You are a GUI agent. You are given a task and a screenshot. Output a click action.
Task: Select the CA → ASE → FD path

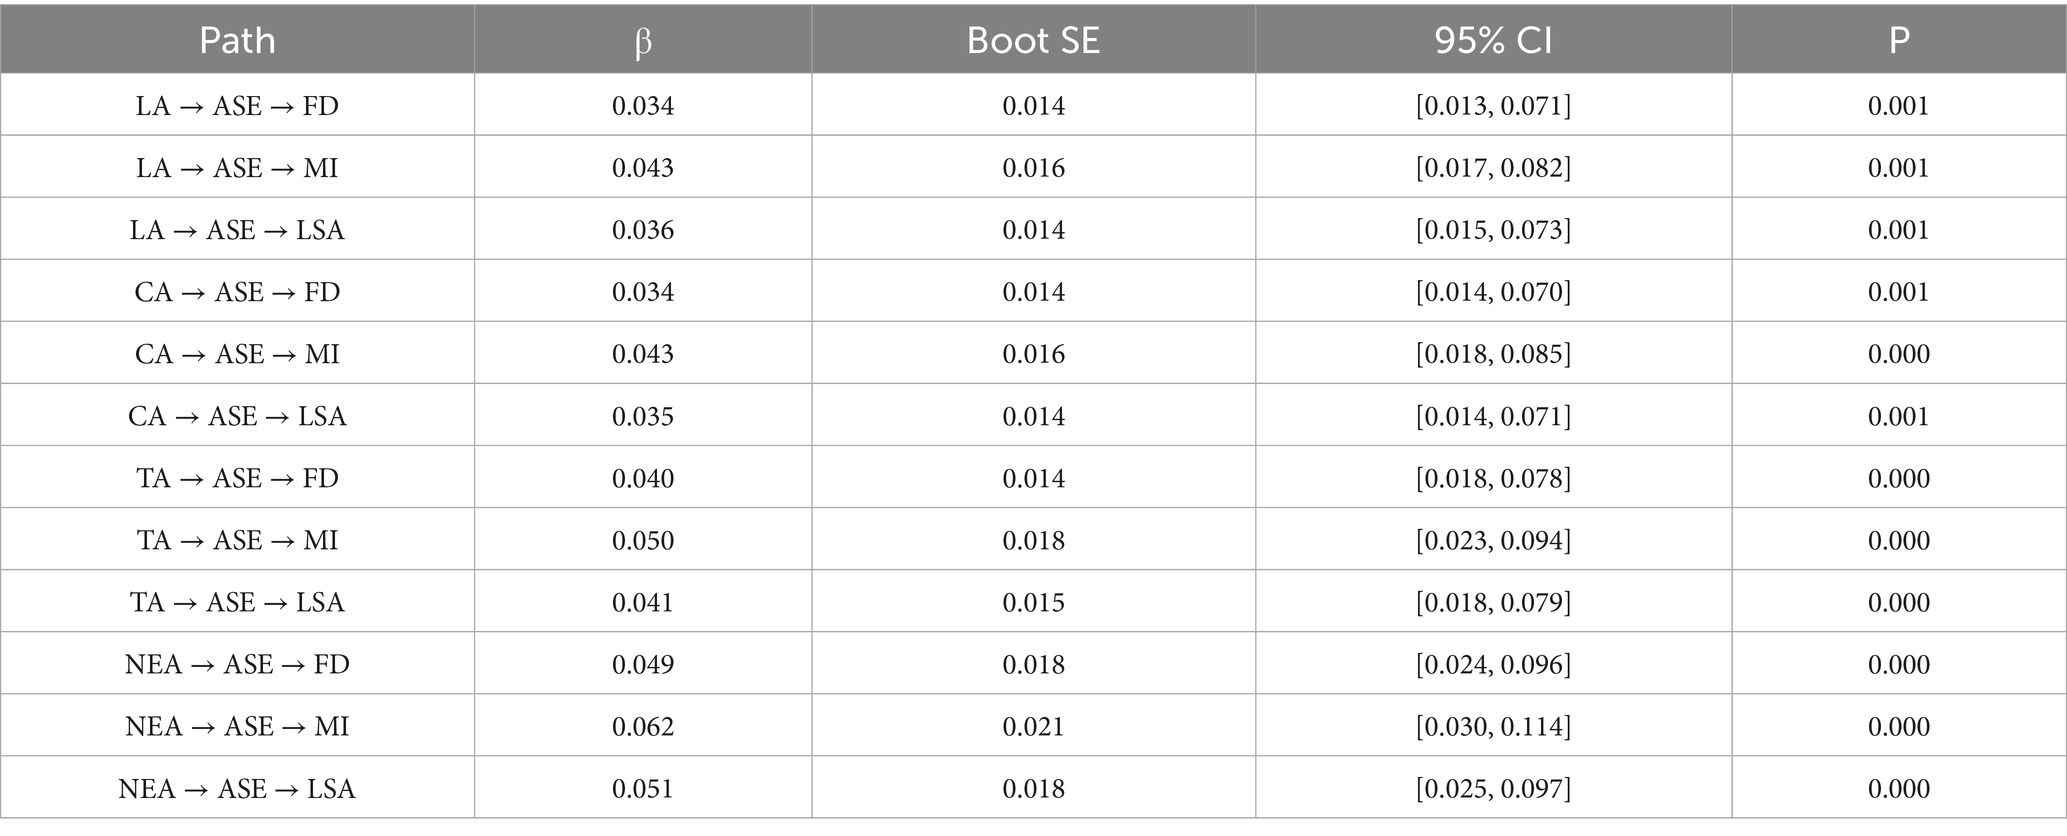point(237,291)
